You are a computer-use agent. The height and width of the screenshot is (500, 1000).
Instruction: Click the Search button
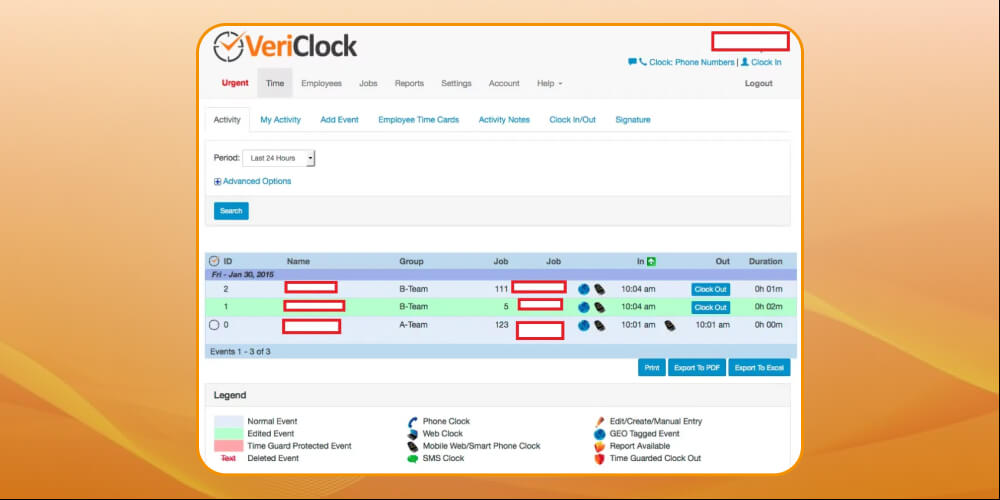[231, 211]
